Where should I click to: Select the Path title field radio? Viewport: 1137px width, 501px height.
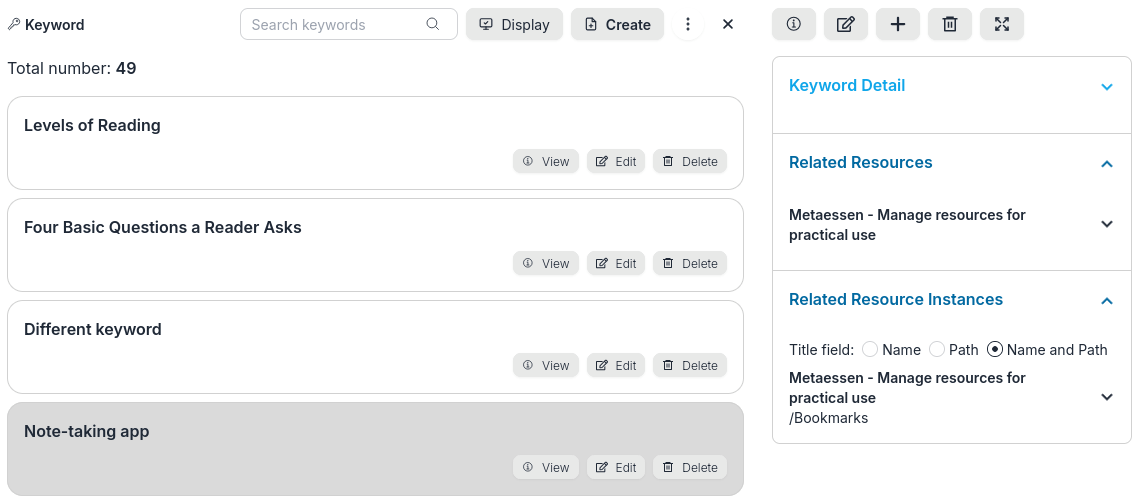pyautogui.click(x=937, y=350)
